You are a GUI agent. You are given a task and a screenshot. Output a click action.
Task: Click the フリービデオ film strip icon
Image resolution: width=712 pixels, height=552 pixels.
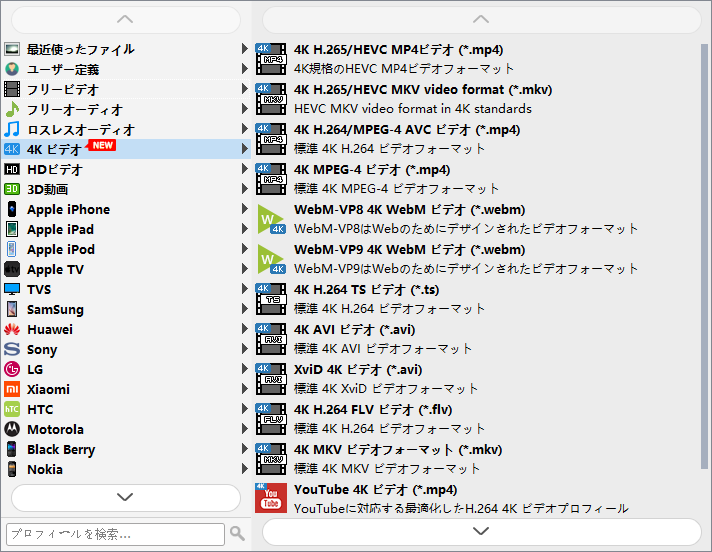[x=12, y=89]
